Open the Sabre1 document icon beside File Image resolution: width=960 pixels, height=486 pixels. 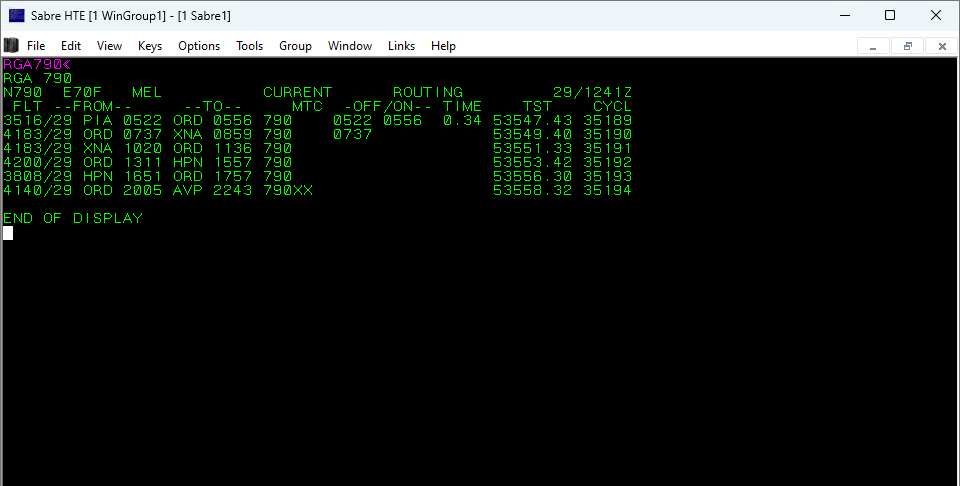(11, 45)
